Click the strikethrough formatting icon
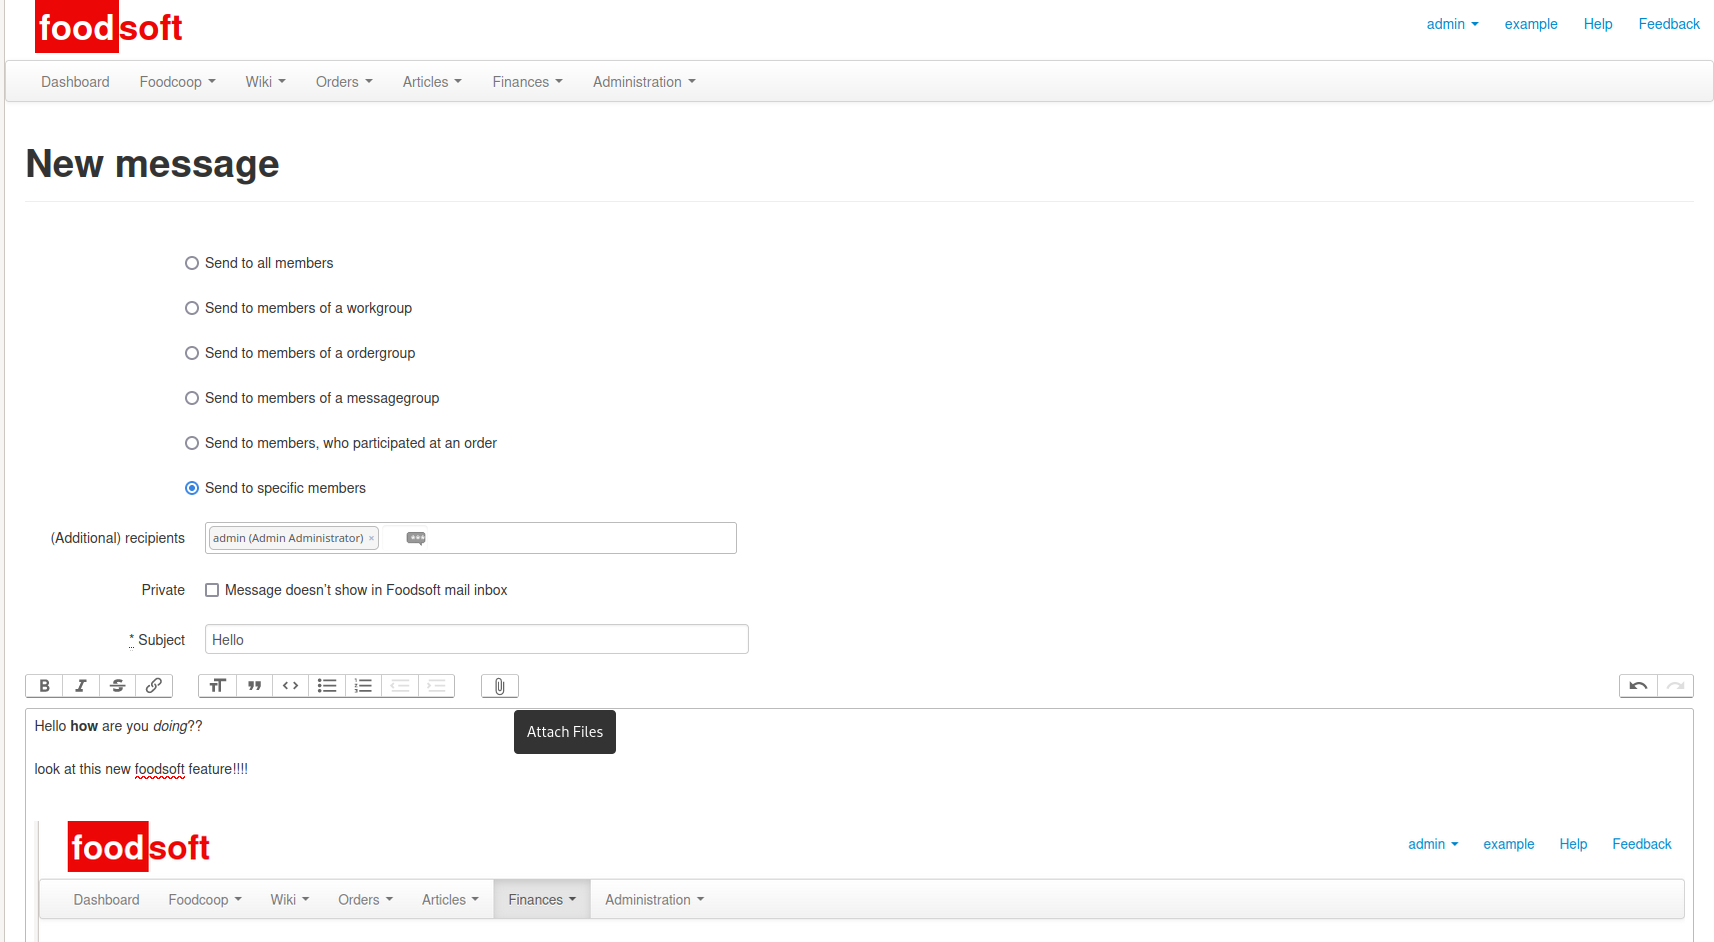 [117, 686]
